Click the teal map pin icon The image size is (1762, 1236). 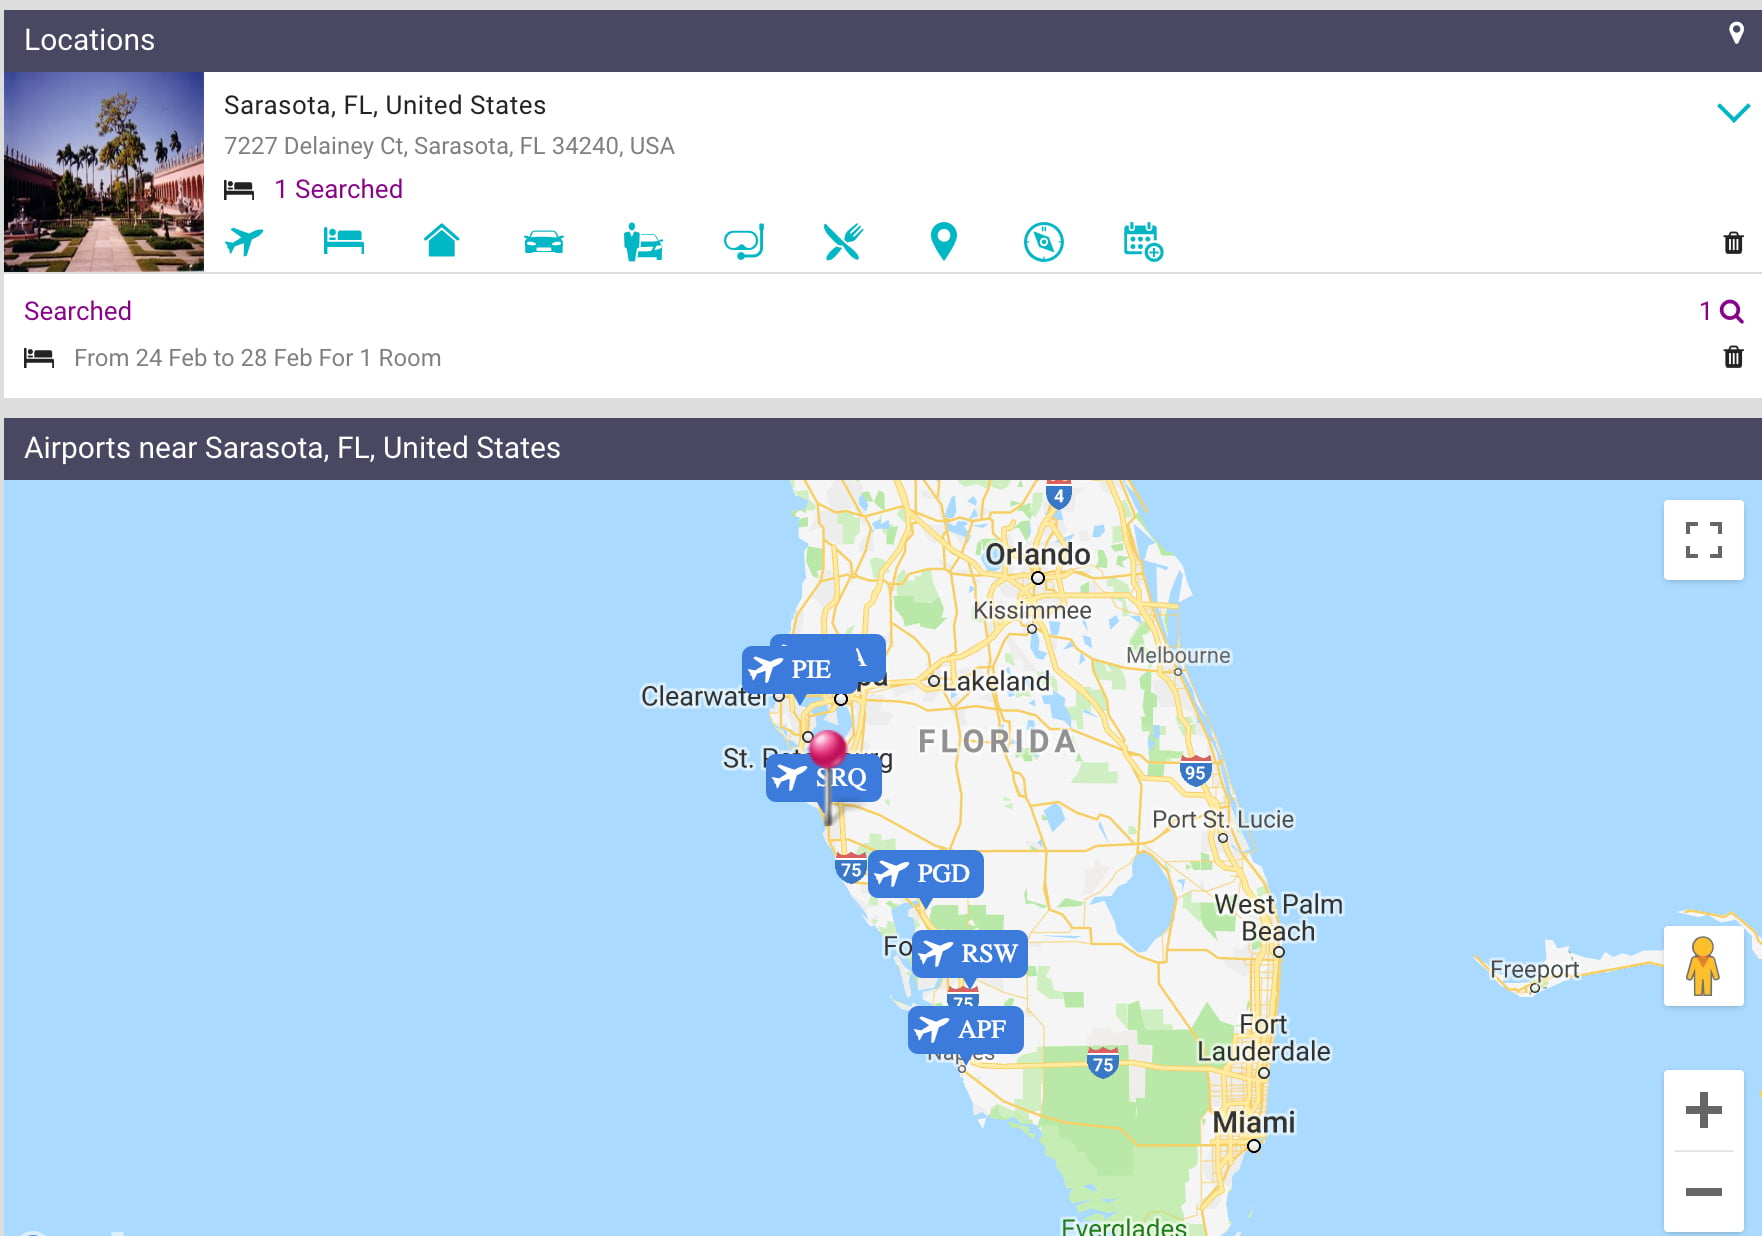pyautogui.click(x=943, y=242)
